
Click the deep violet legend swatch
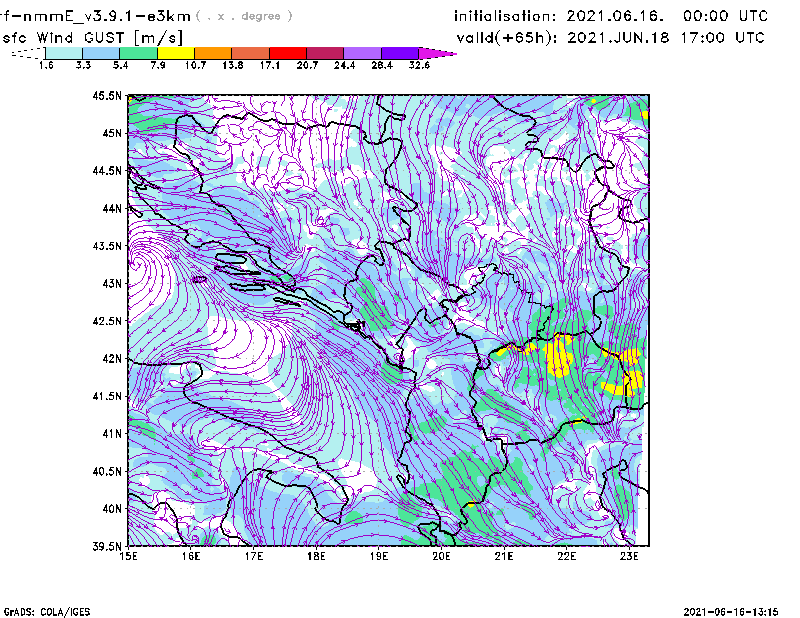coord(400,53)
